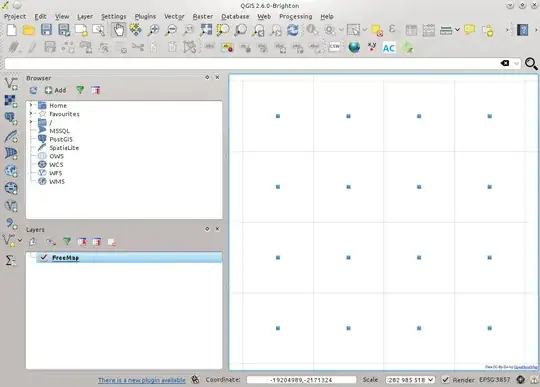Click the Add Vector Layer sidebar icon
Viewport: 540px width, 387px height.
[x=11, y=84]
